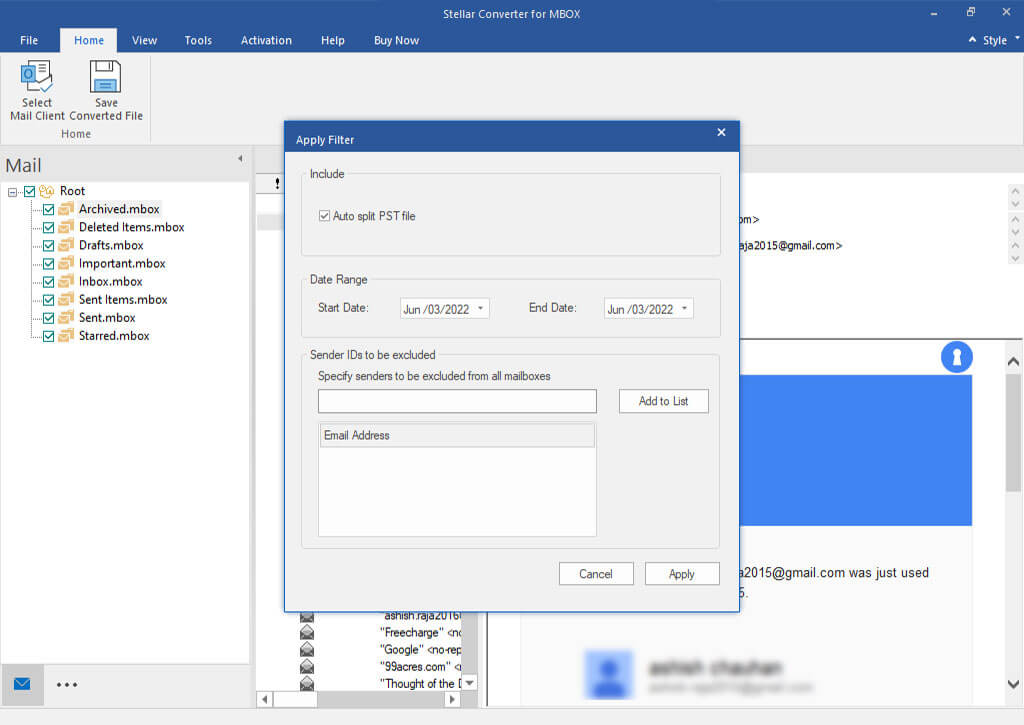Open the End Date dropdown
1024x725 pixels.
pyautogui.click(x=684, y=308)
